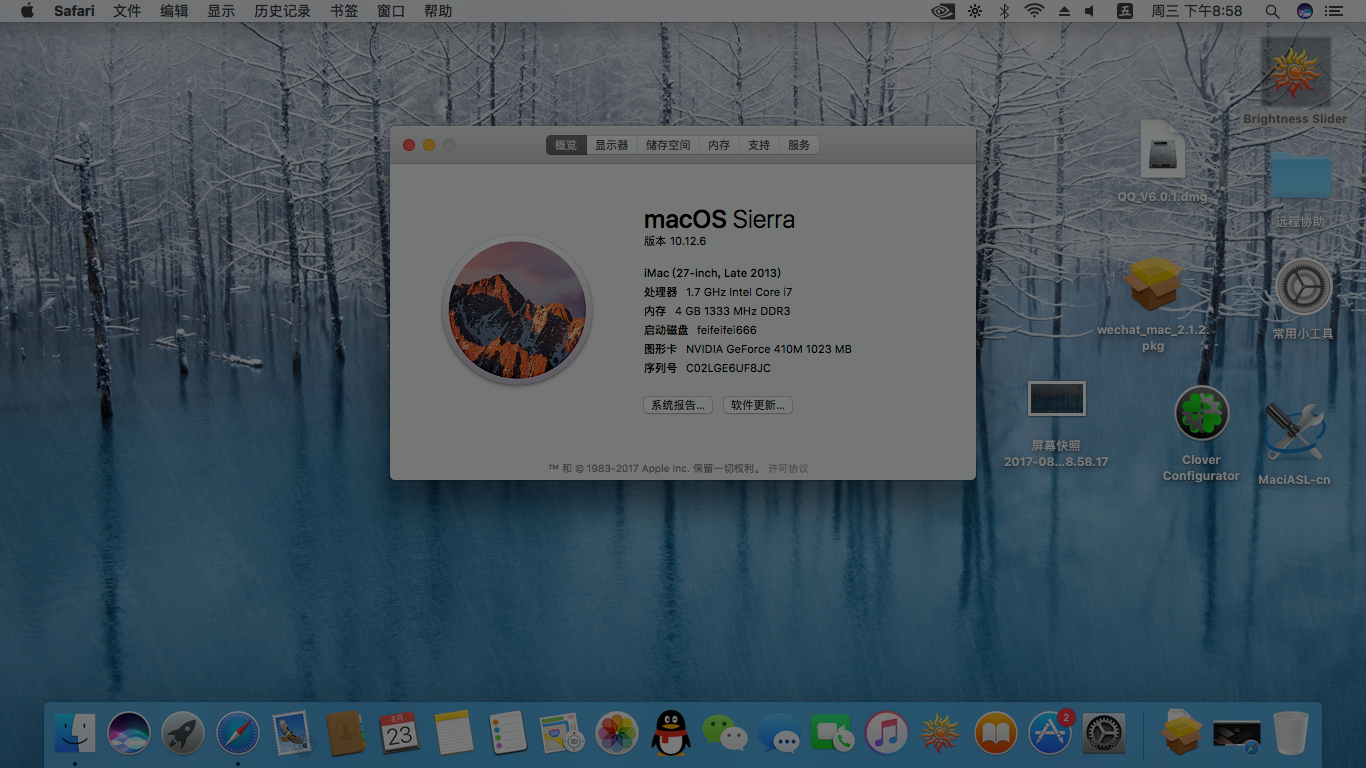Open iTunes music note icon in Dock
Screen dimensions: 1366x768
coord(887,733)
